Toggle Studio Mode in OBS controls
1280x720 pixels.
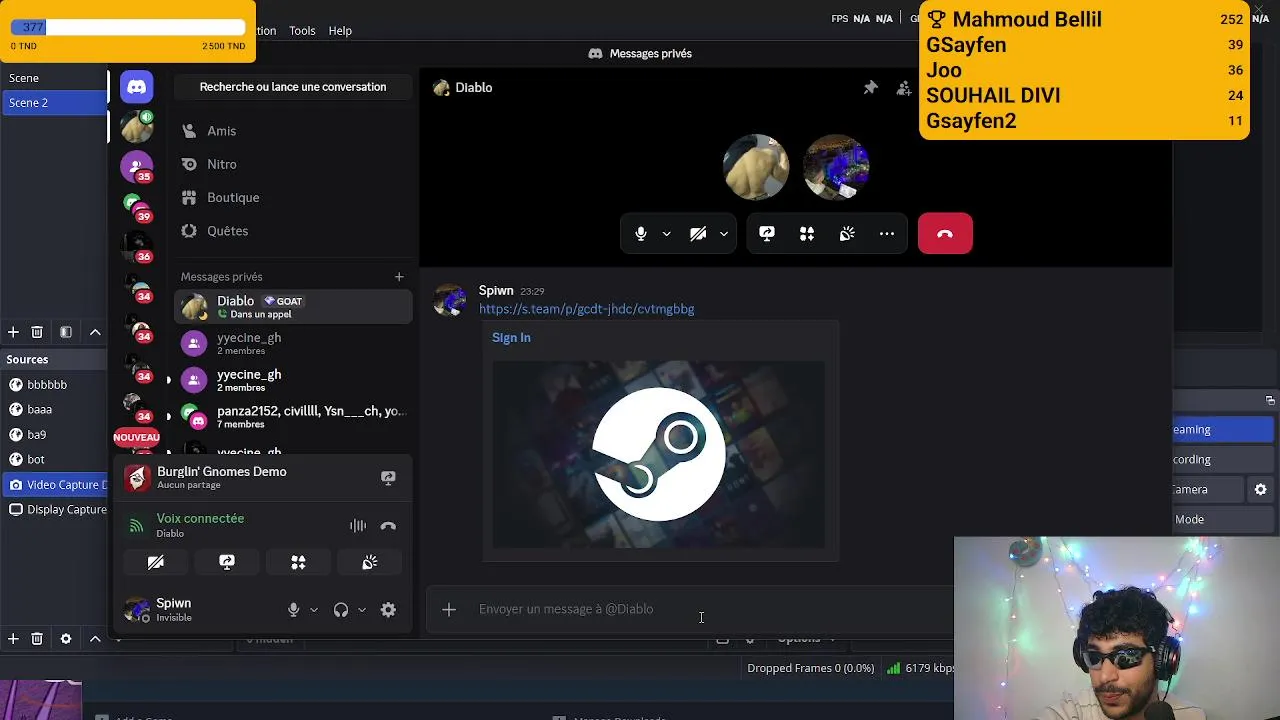(1222, 519)
